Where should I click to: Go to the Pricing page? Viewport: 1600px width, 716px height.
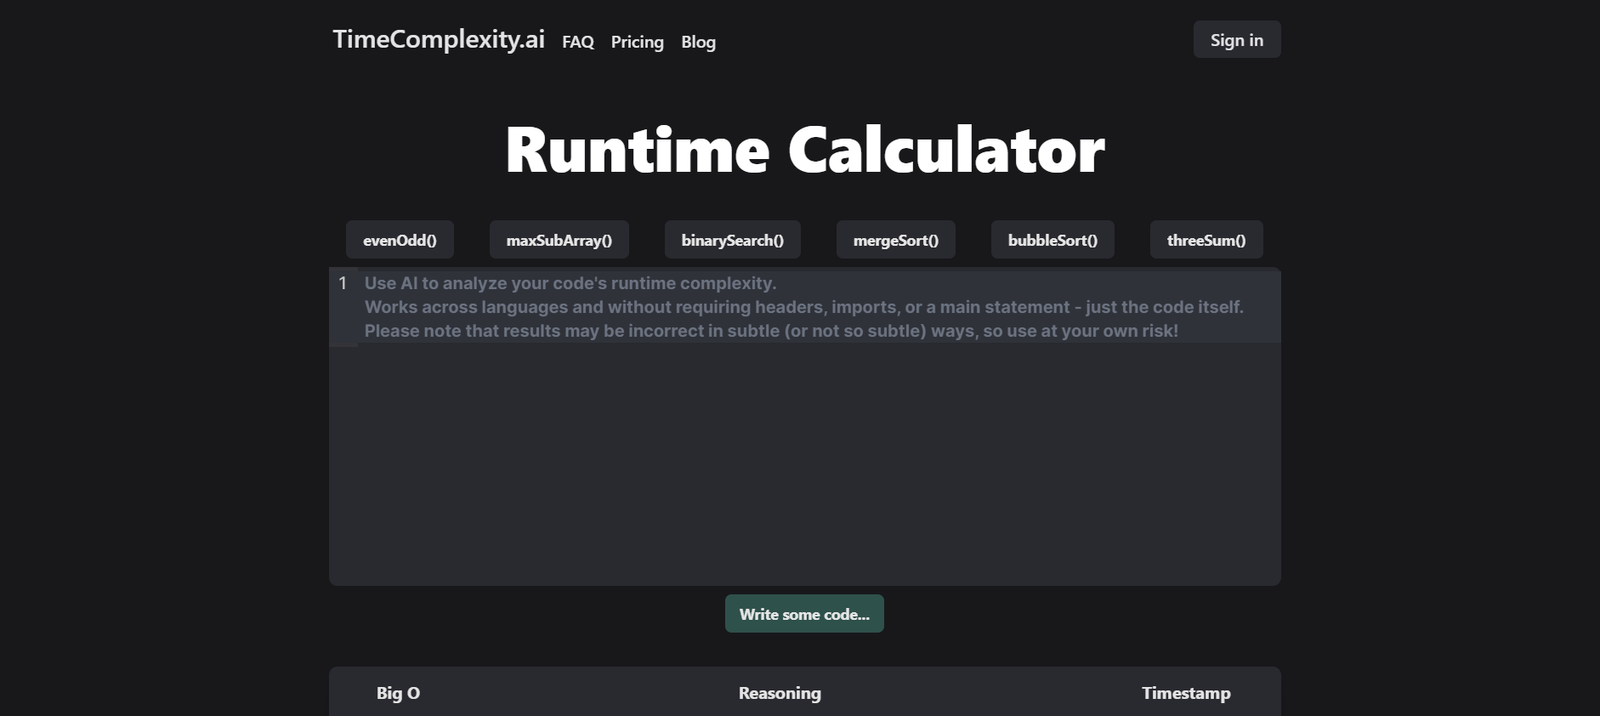tap(637, 42)
